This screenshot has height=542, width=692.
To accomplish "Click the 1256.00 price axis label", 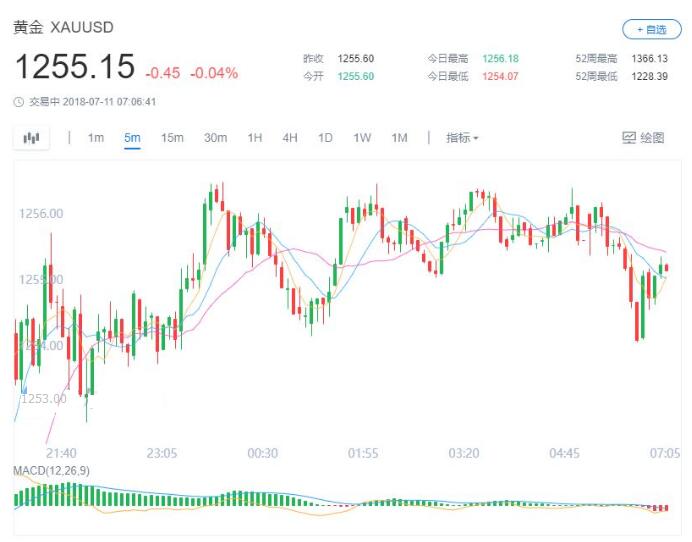I will pyautogui.click(x=40, y=213).
